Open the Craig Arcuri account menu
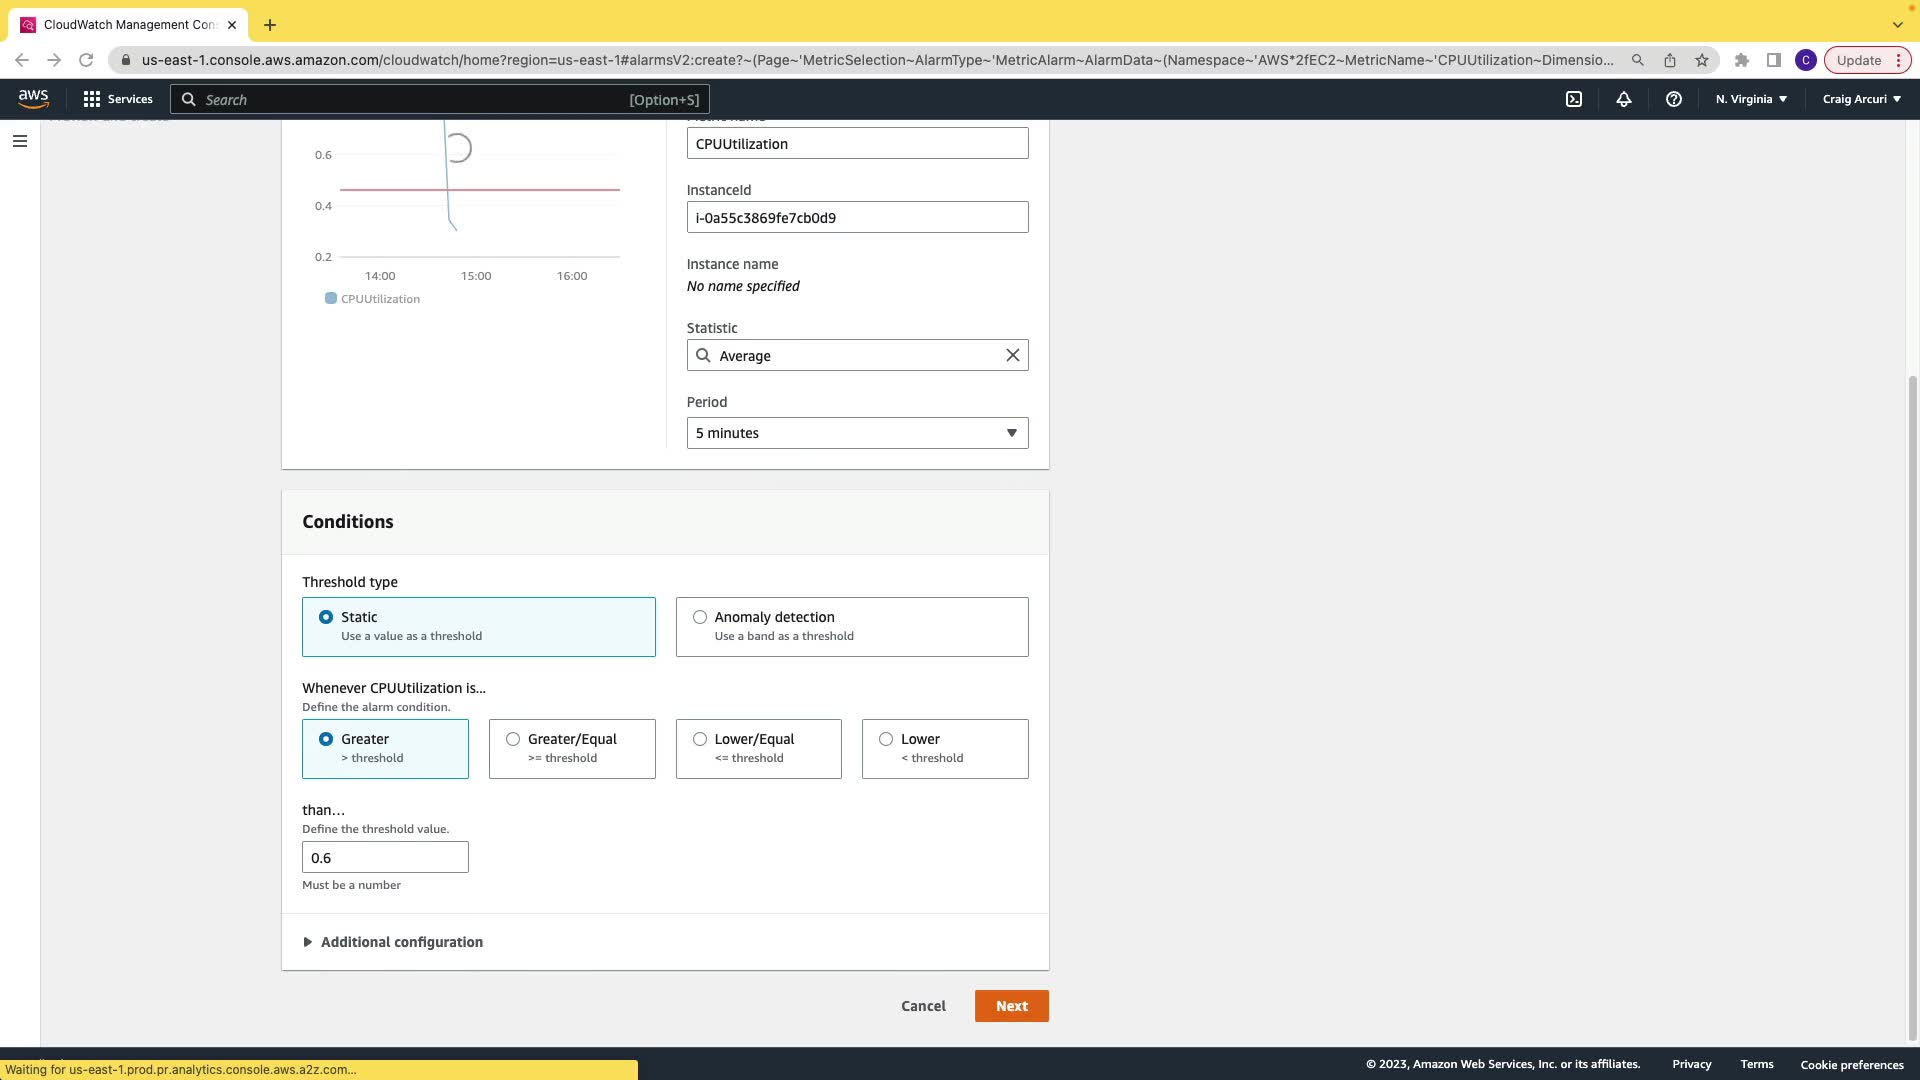The image size is (1920, 1080). 1861,99
